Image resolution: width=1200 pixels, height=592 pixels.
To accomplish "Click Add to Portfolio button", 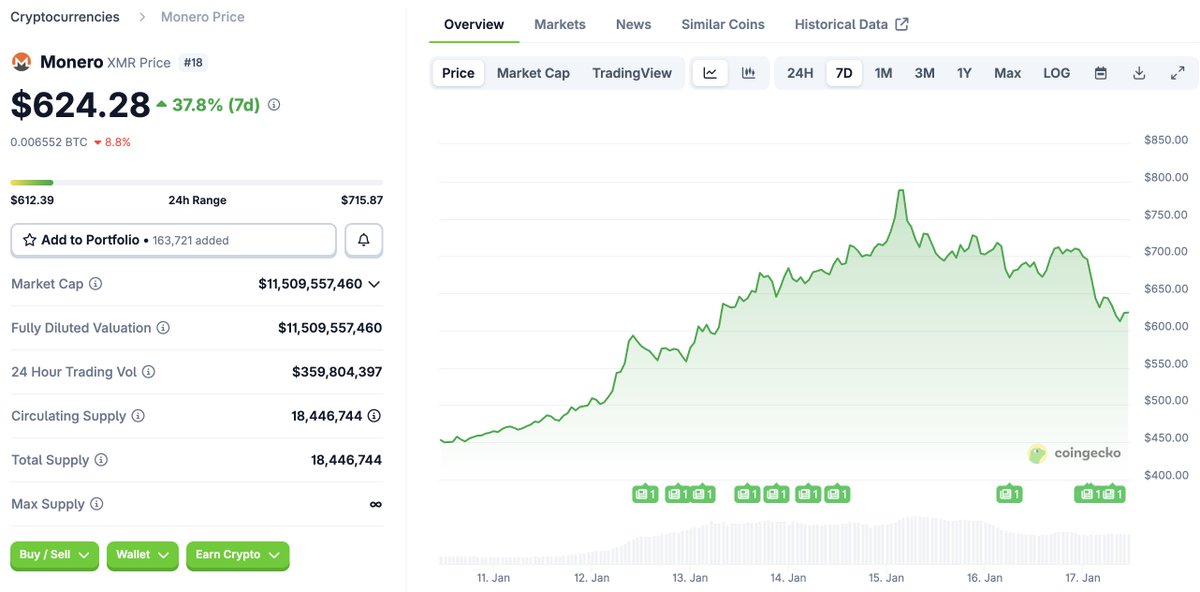I will pos(173,240).
